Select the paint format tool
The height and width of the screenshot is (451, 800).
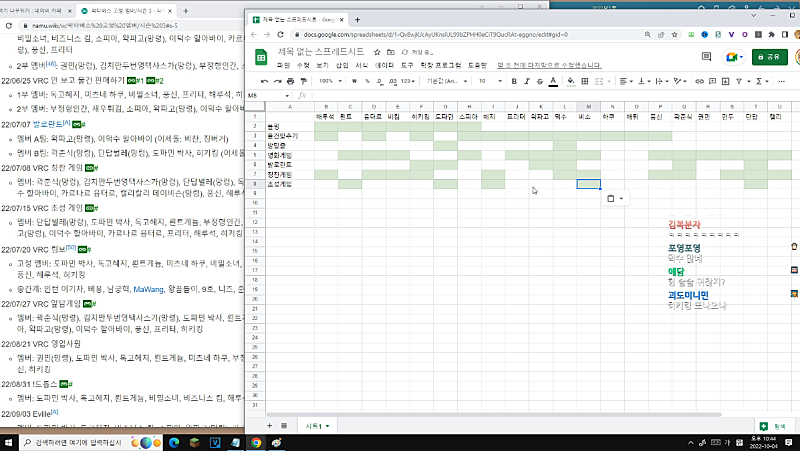(x=304, y=81)
